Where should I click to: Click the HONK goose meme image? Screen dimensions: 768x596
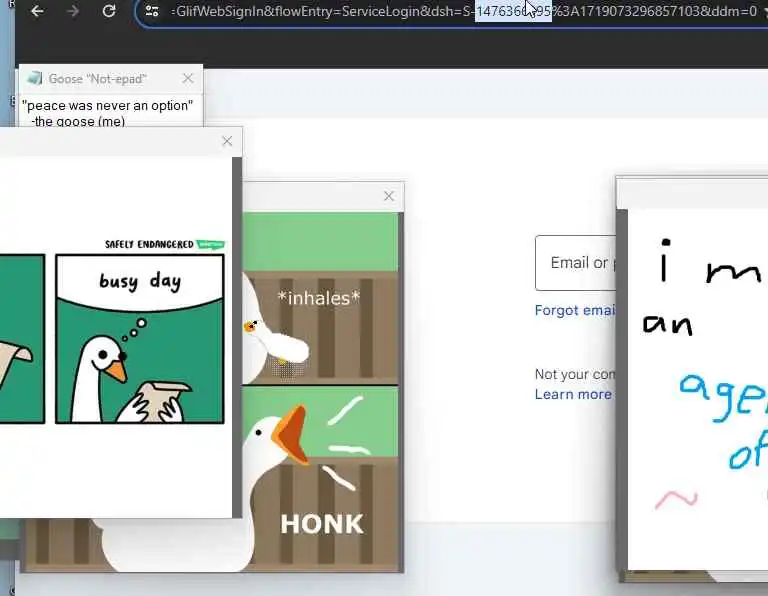coord(320,478)
